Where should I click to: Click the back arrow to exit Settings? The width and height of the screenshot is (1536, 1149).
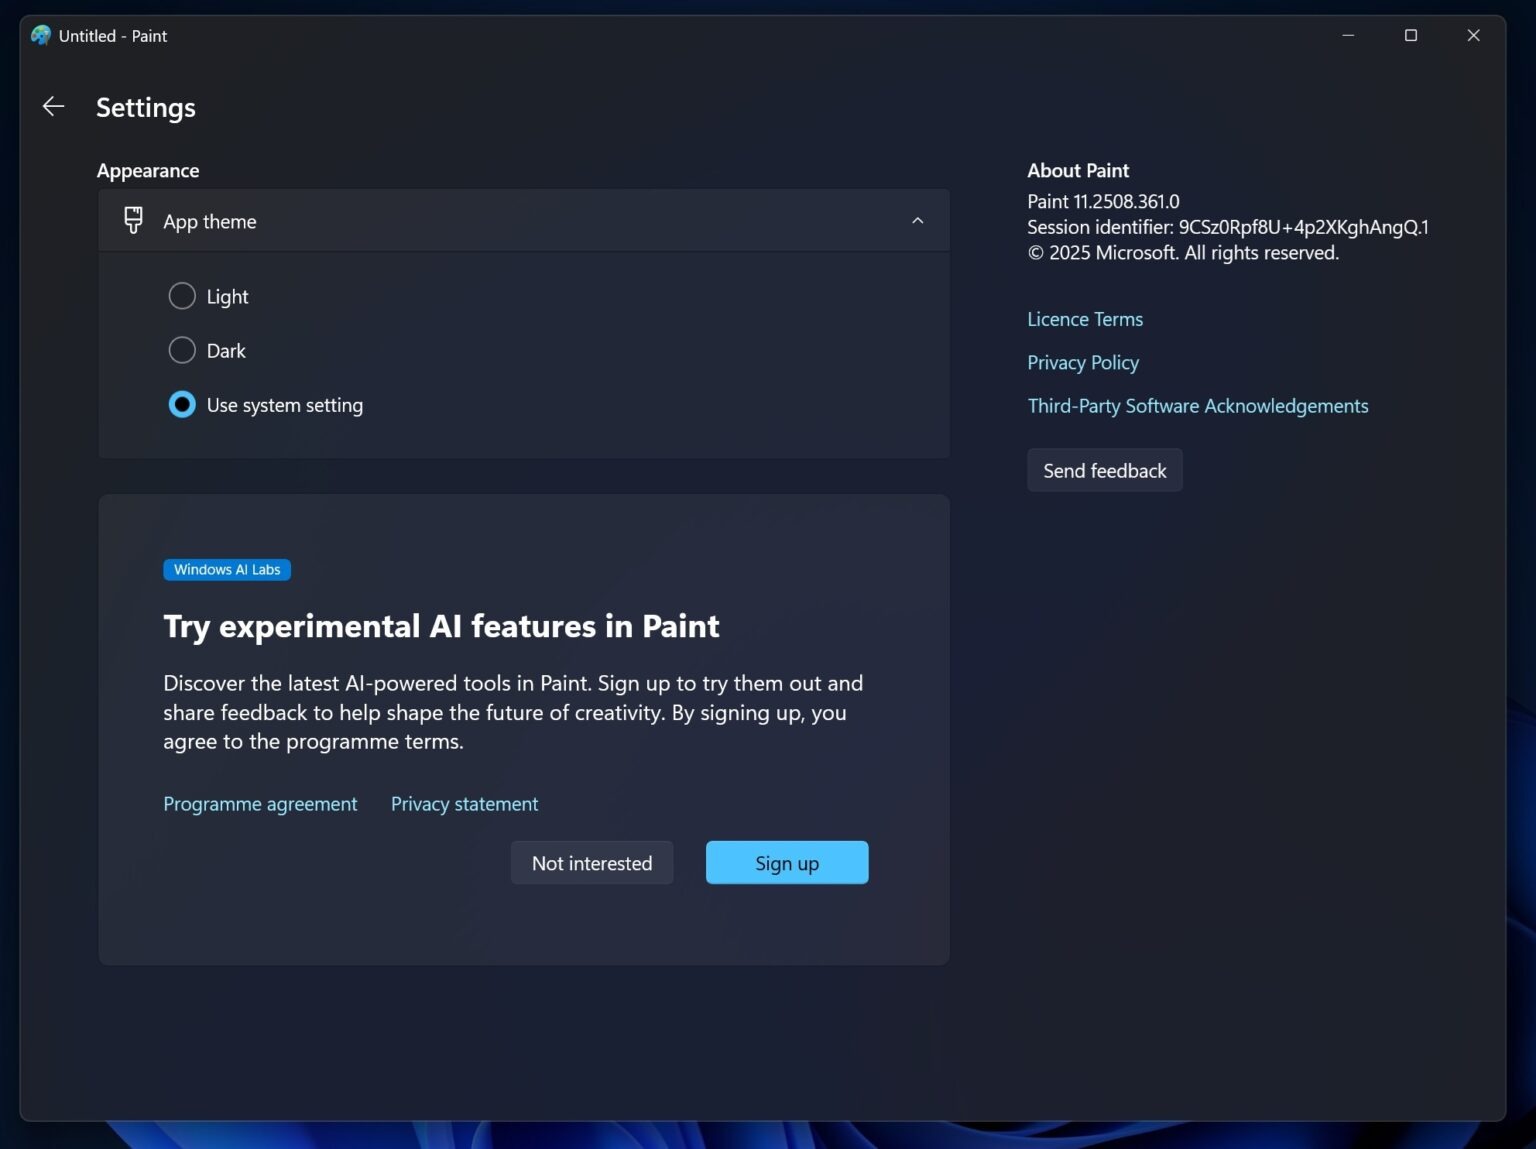point(52,106)
